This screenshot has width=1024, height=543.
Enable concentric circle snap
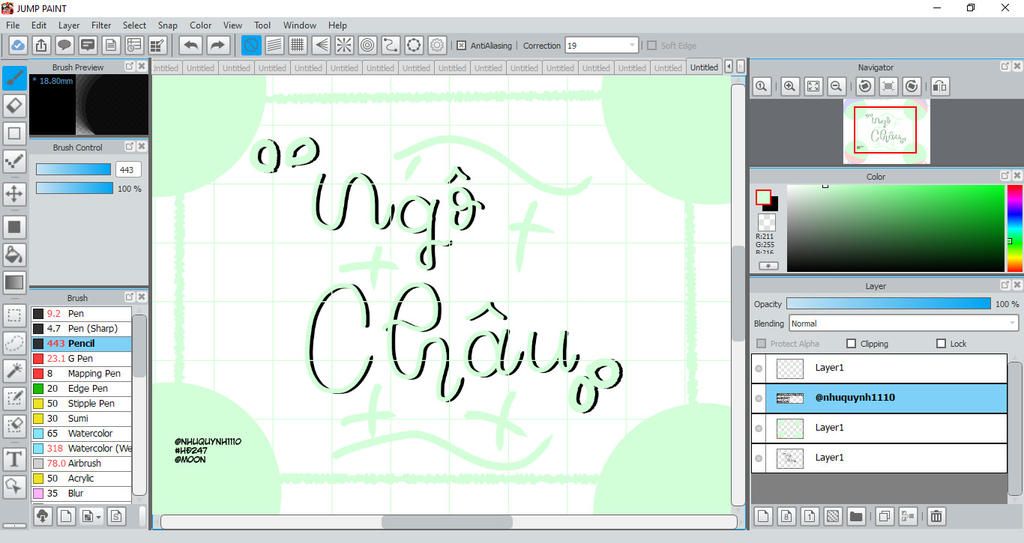[368, 45]
